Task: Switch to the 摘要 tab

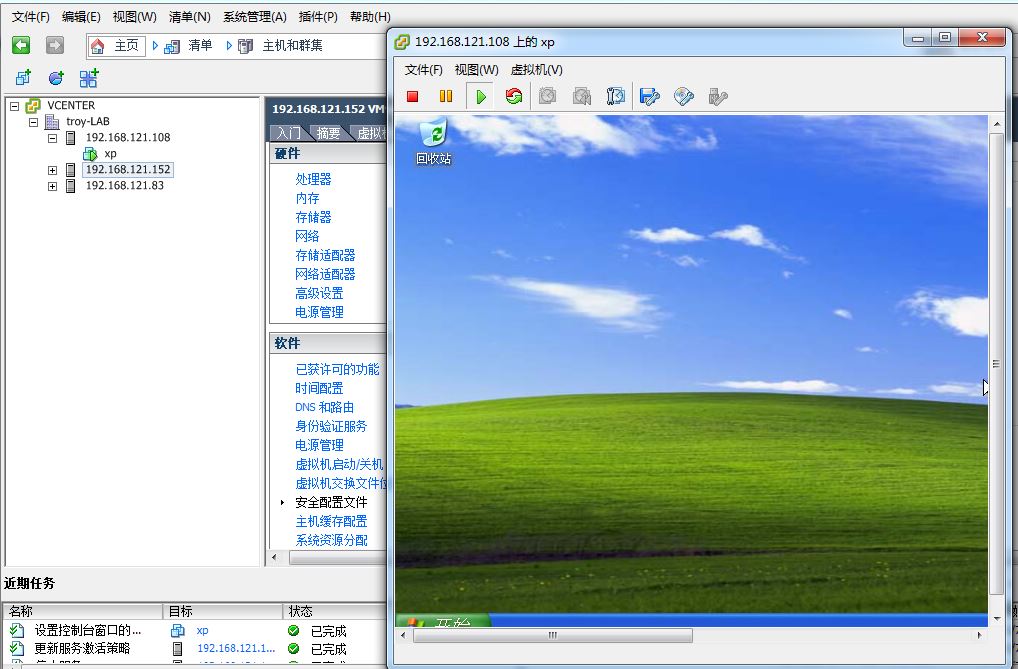Action: coord(329,133)
